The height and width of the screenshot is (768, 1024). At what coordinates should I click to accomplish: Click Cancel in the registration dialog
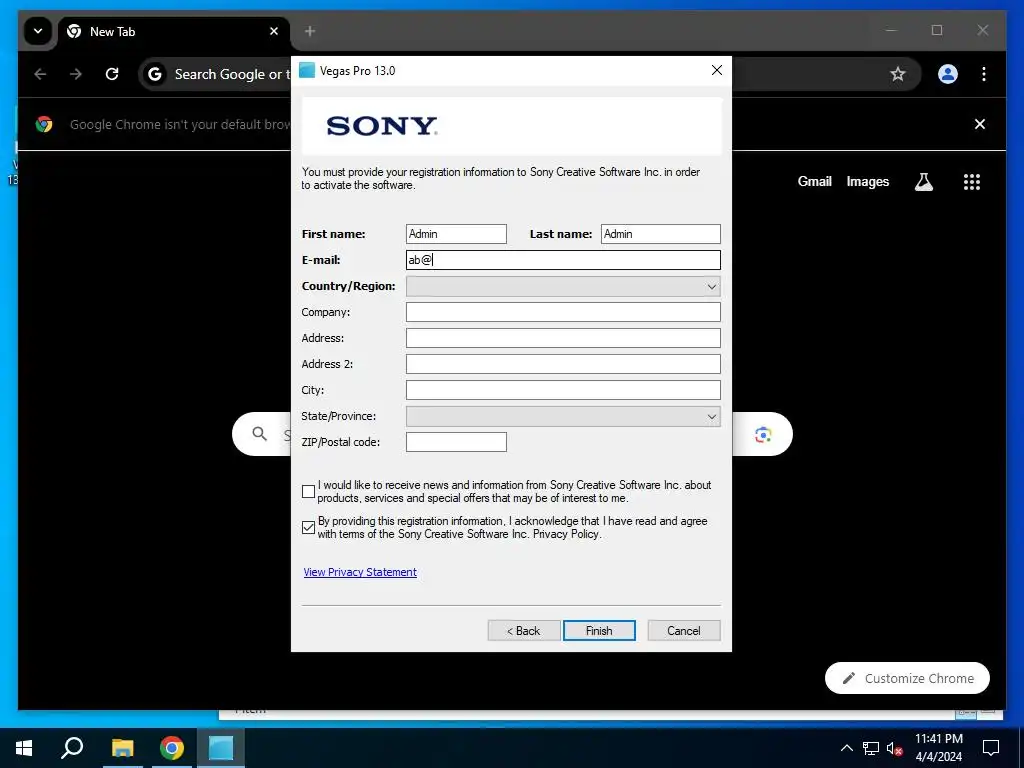point(684,630)
